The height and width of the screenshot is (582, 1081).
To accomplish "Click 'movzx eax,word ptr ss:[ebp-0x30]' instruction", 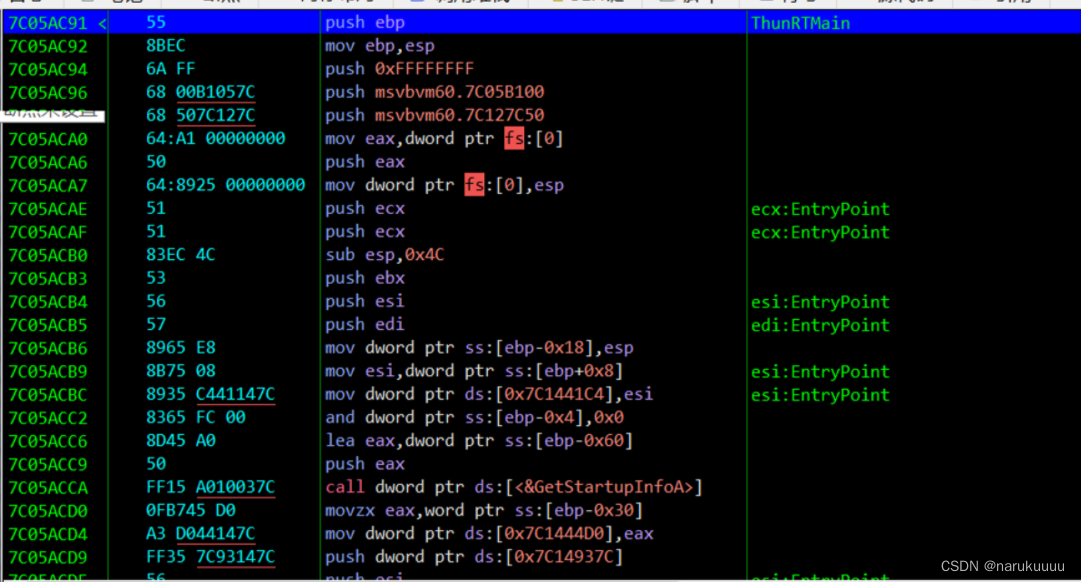I will coord(484,511).
